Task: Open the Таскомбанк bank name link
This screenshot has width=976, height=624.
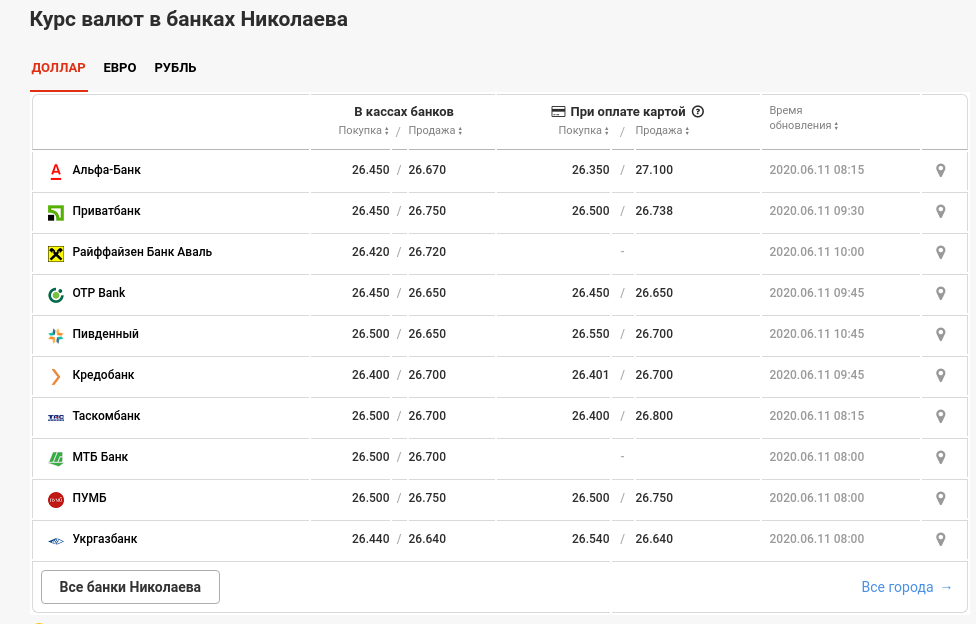Action: [x=106, y=415]
